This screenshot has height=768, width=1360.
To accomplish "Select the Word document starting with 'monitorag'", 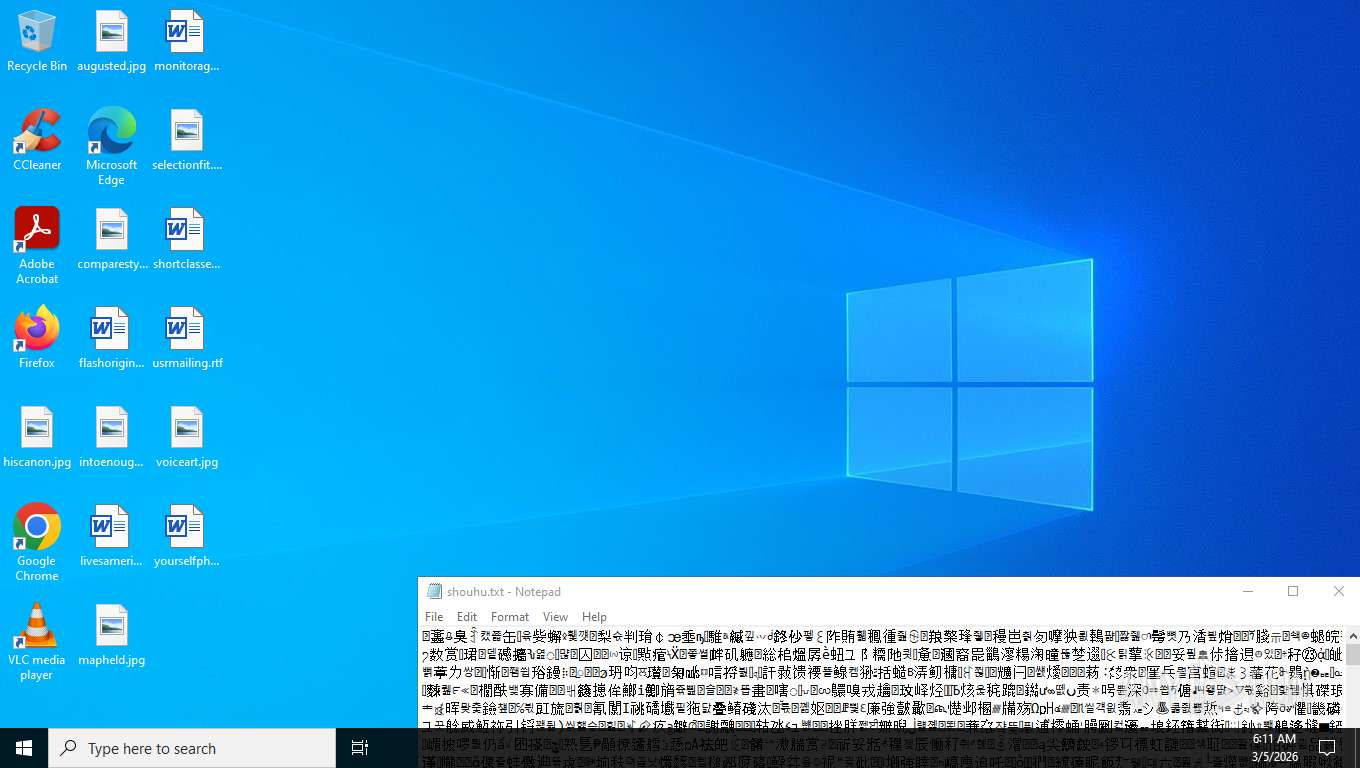I will [x=186, y=42].
